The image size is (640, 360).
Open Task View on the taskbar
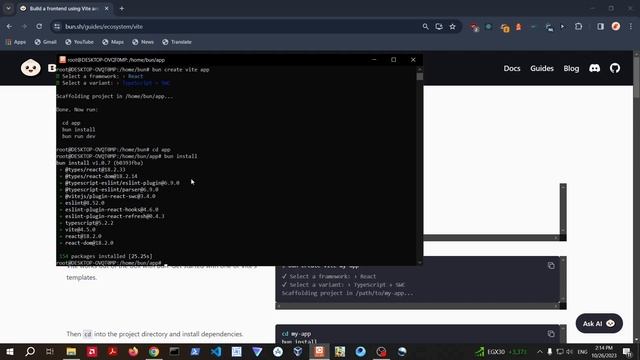[x=50, y=351]
